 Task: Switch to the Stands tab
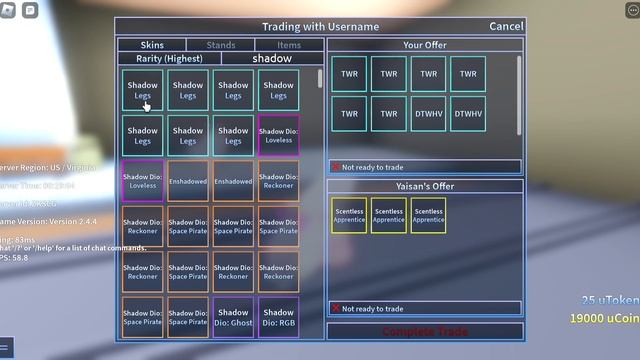click(220, 45)
